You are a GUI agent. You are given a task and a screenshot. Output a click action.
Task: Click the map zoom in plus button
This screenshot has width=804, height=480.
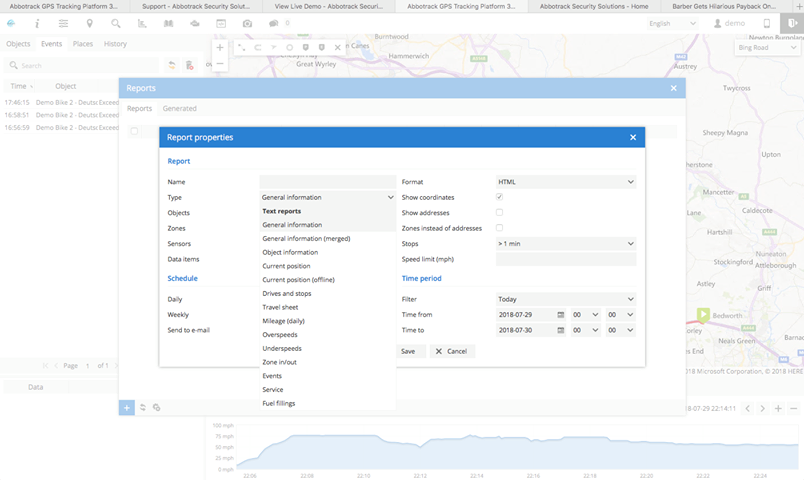tap(220, 47)
